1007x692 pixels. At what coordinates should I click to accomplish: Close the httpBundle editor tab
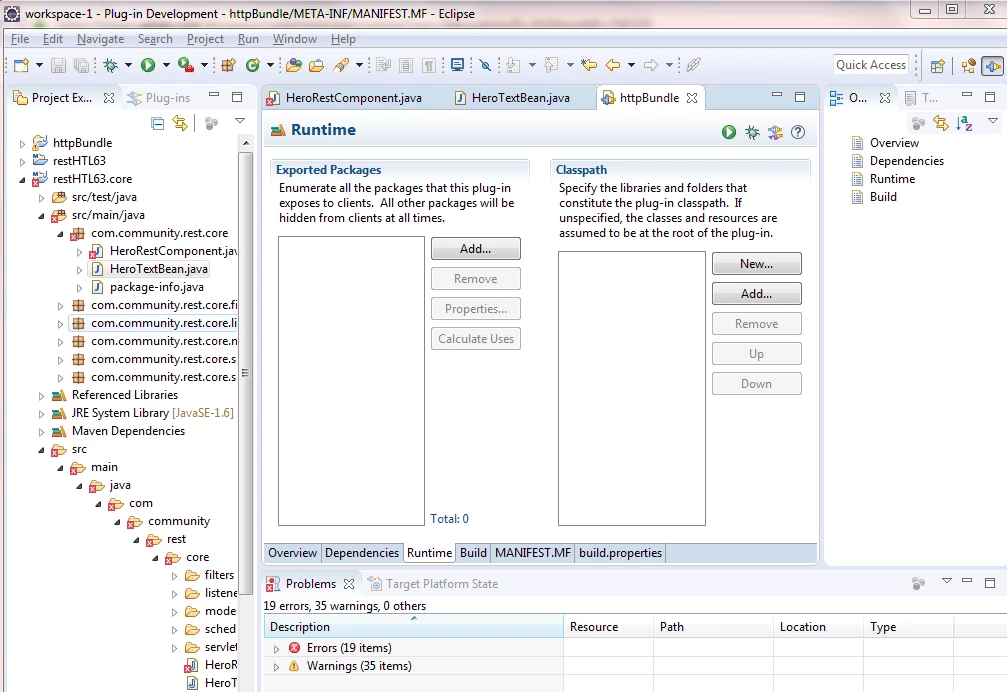[x=692, y=98]
